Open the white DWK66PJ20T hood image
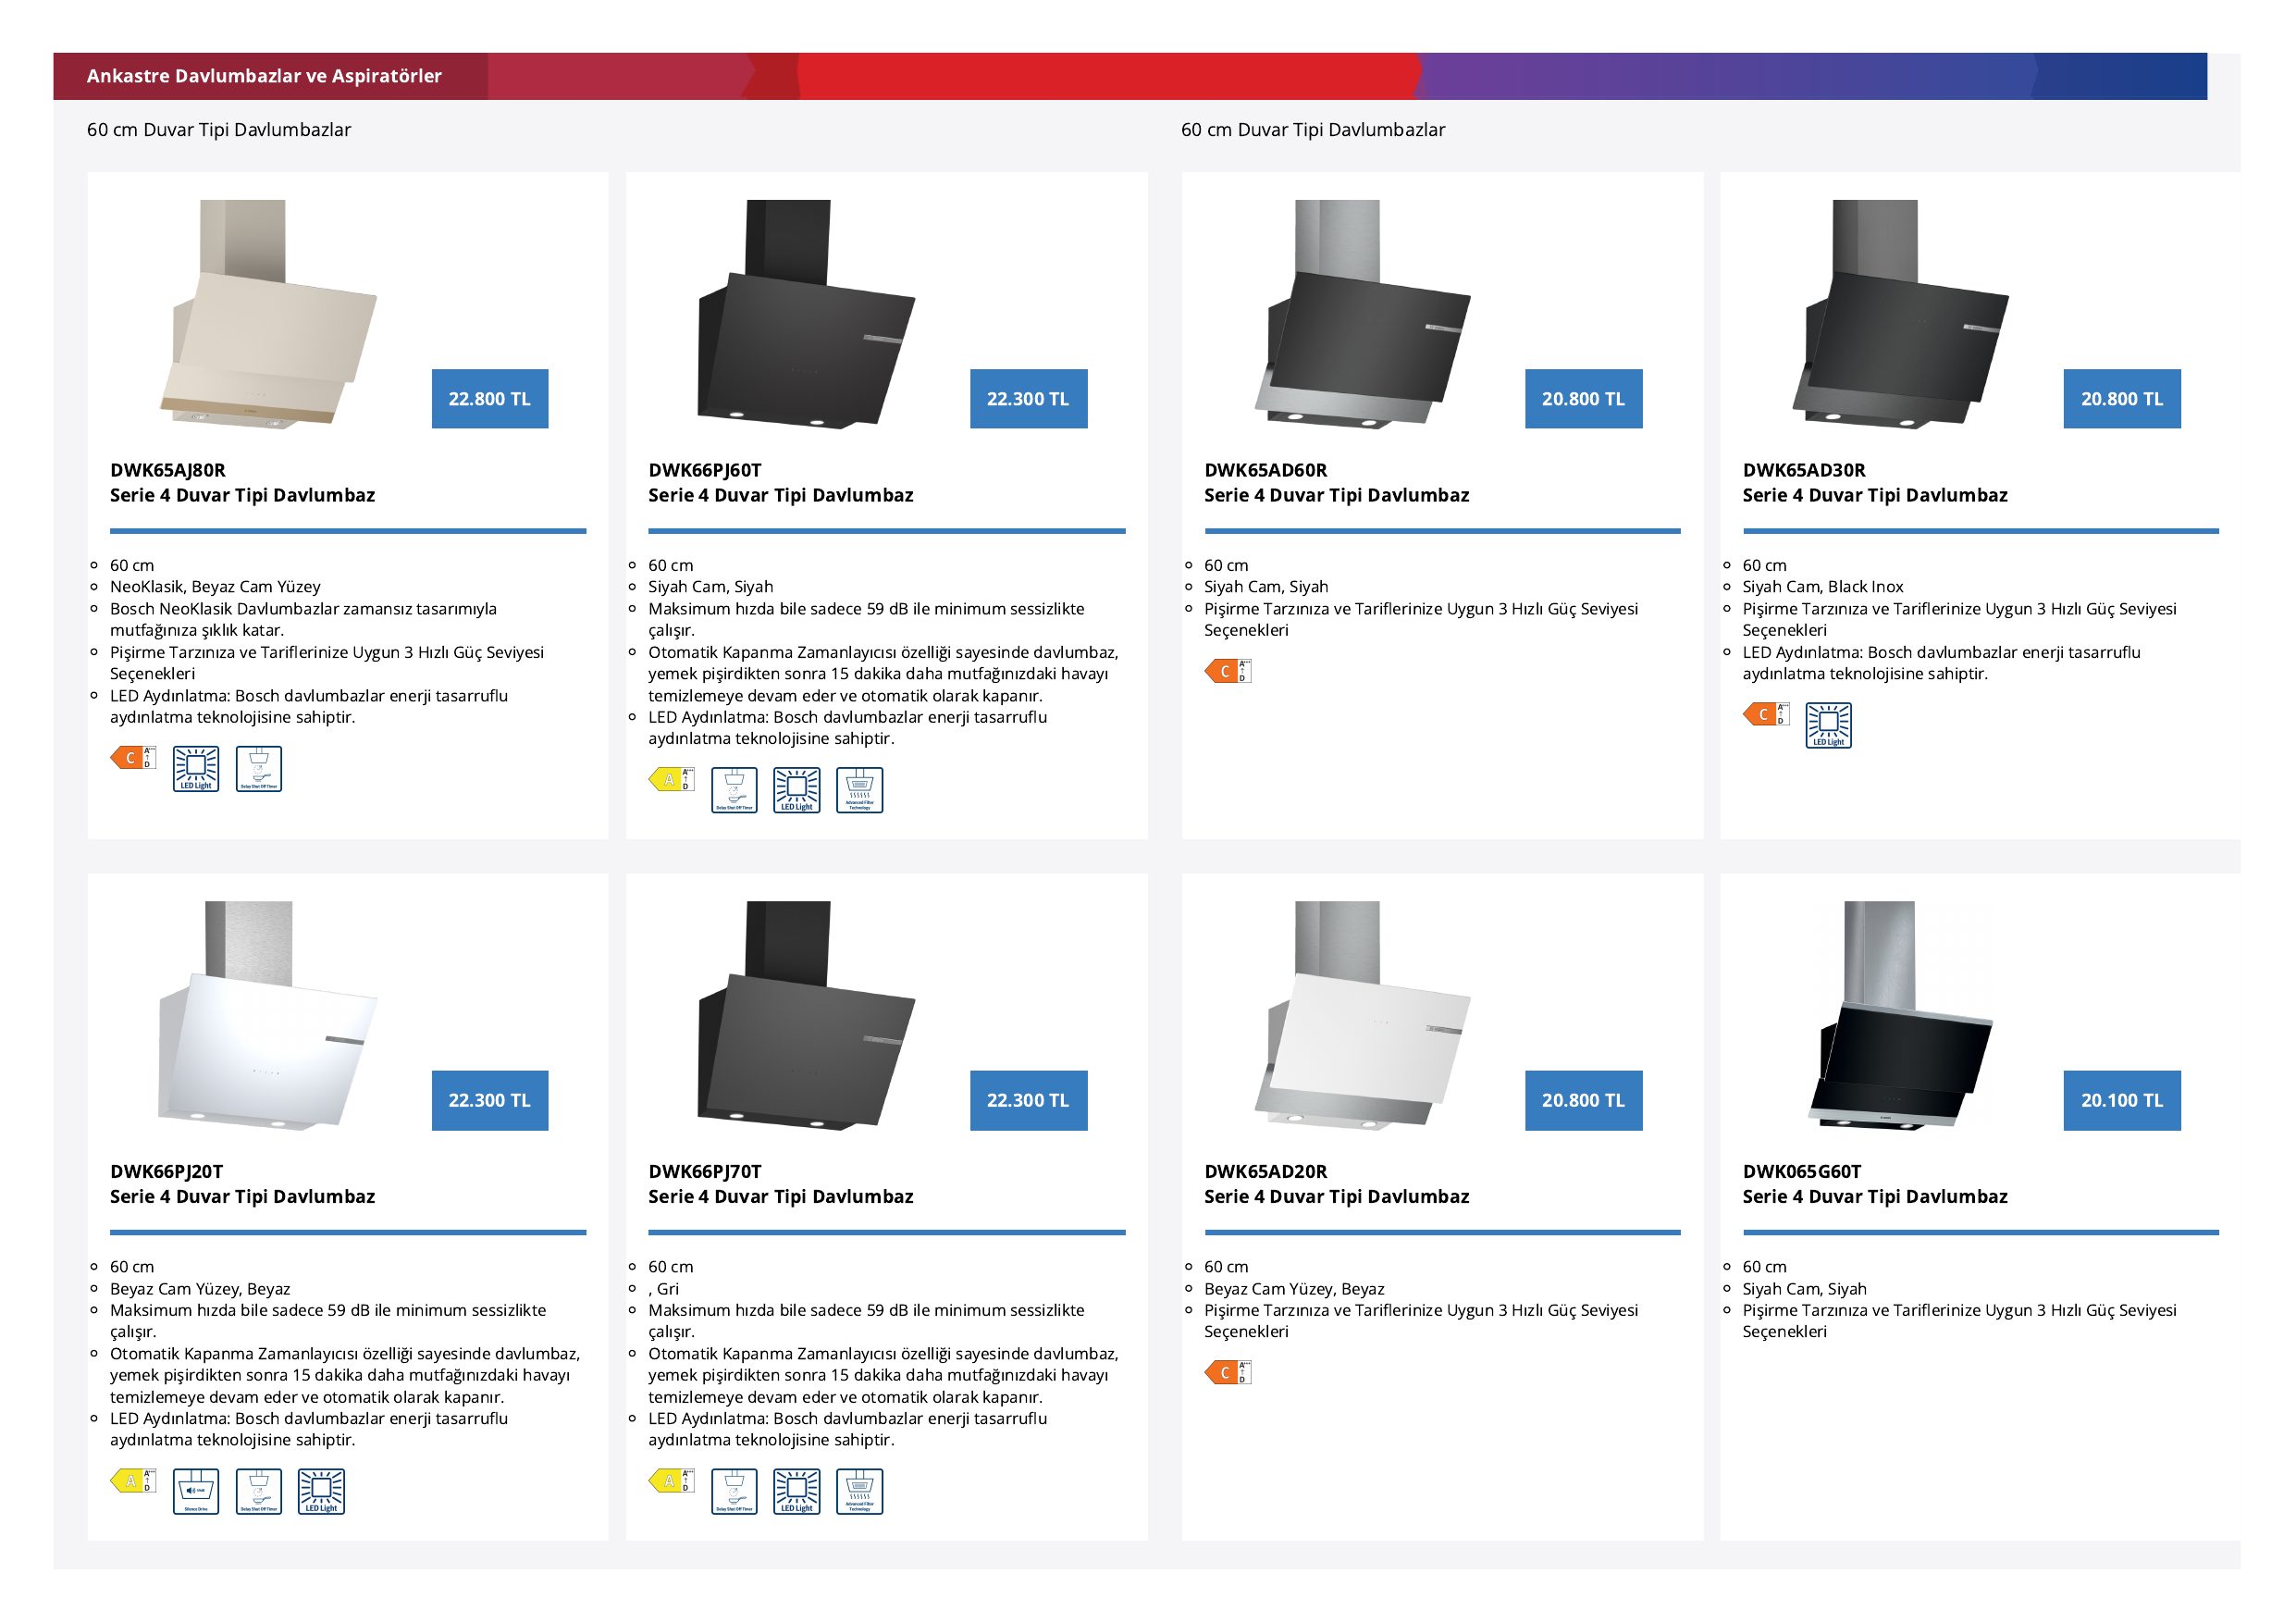Viewport: 2296px width, 1623px height. tap(268, 1016)
